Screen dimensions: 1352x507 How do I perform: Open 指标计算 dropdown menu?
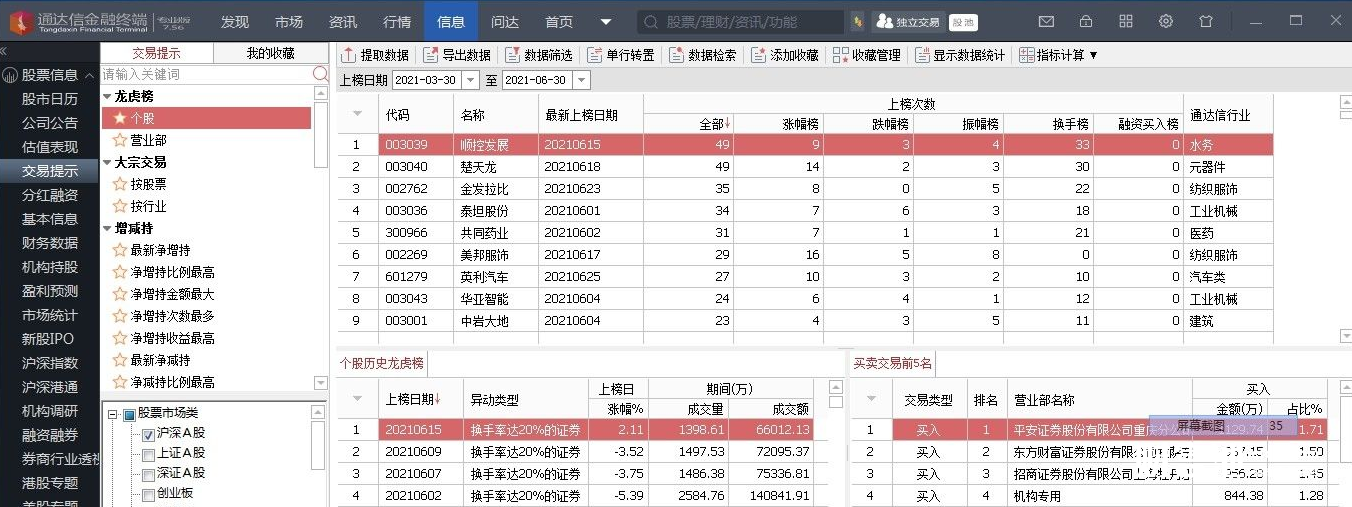coord(1059,55)
